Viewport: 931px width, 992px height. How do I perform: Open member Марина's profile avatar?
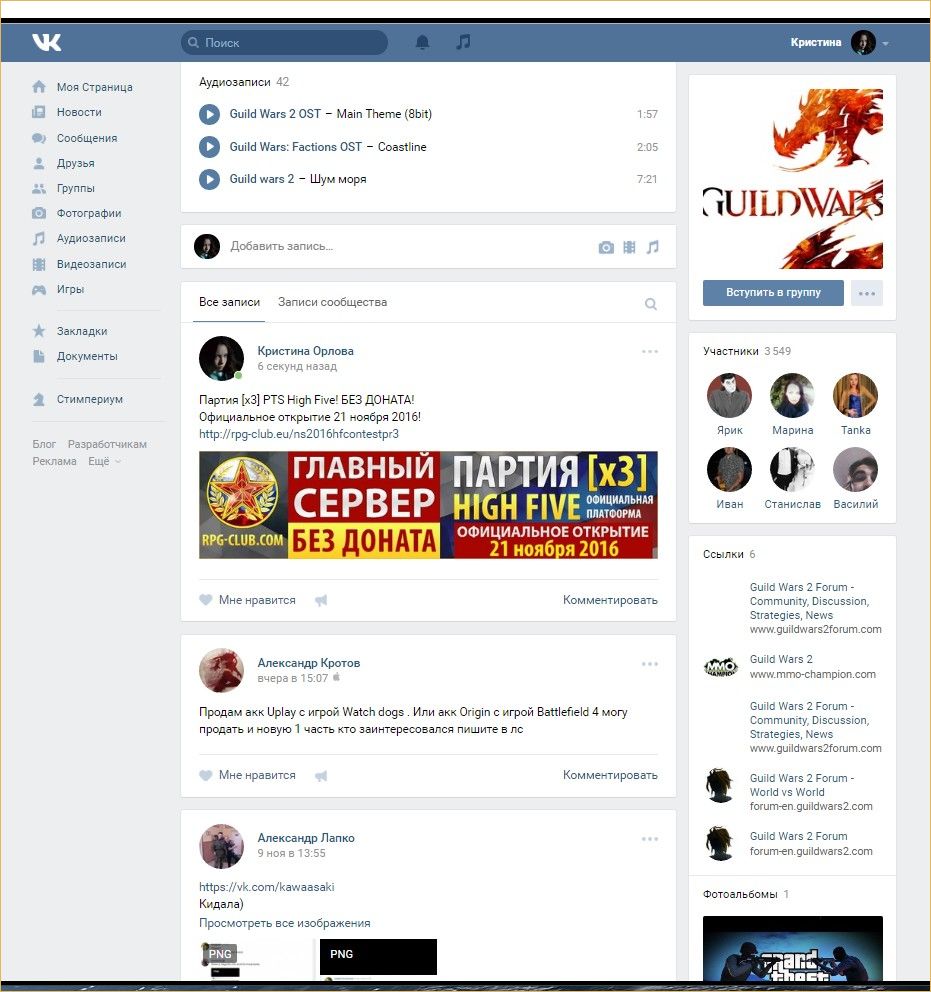coord(792,395)
